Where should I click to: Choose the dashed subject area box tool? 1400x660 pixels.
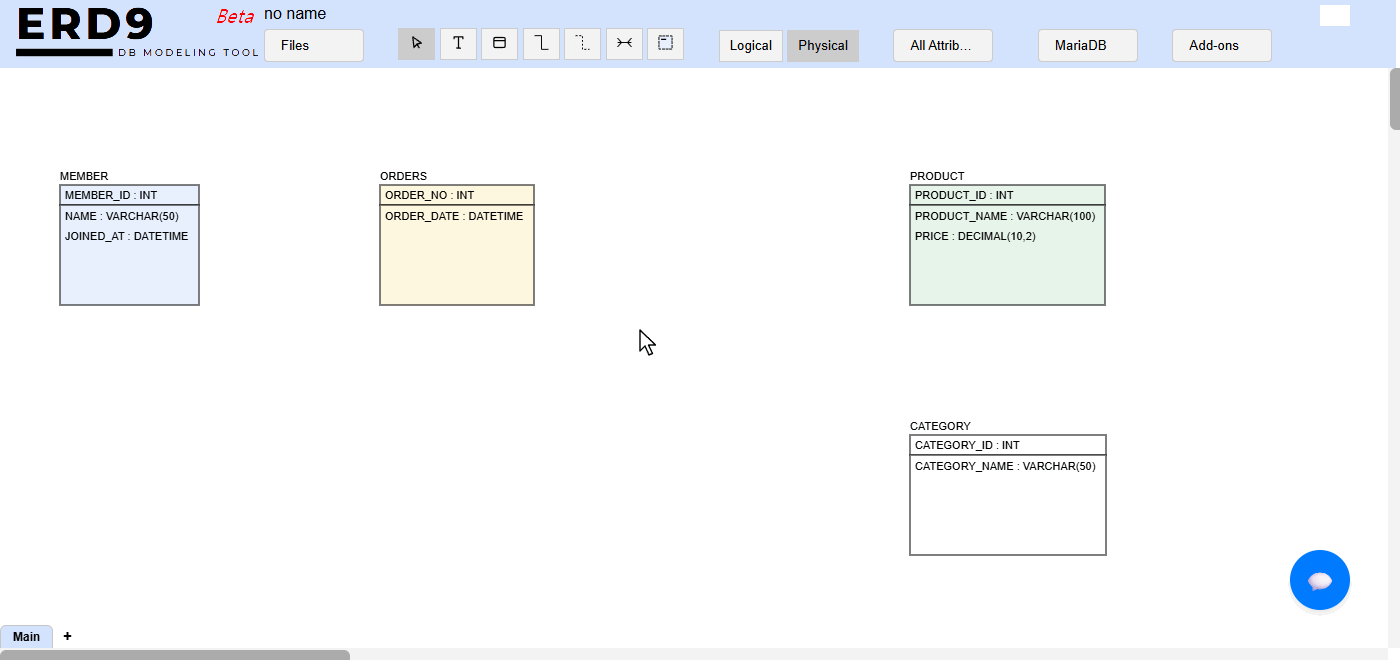point(665,44)
